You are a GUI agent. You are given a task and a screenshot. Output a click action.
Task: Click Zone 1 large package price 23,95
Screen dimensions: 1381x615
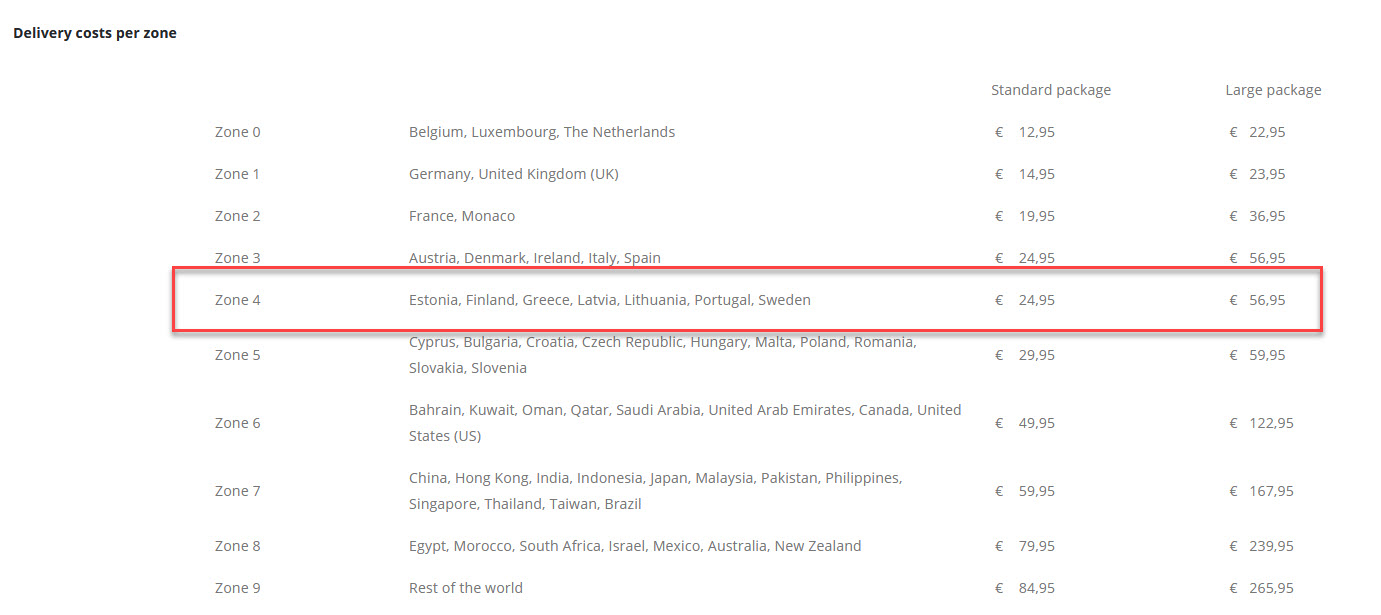pos(1267,174)
